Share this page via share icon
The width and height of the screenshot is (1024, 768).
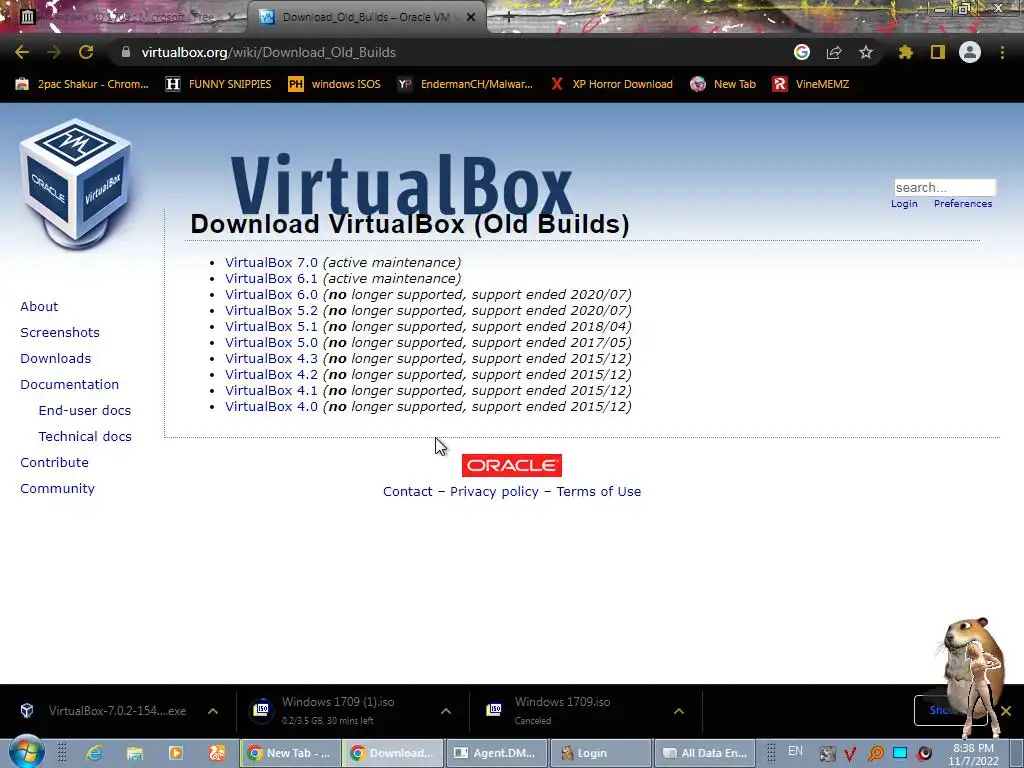834,52
